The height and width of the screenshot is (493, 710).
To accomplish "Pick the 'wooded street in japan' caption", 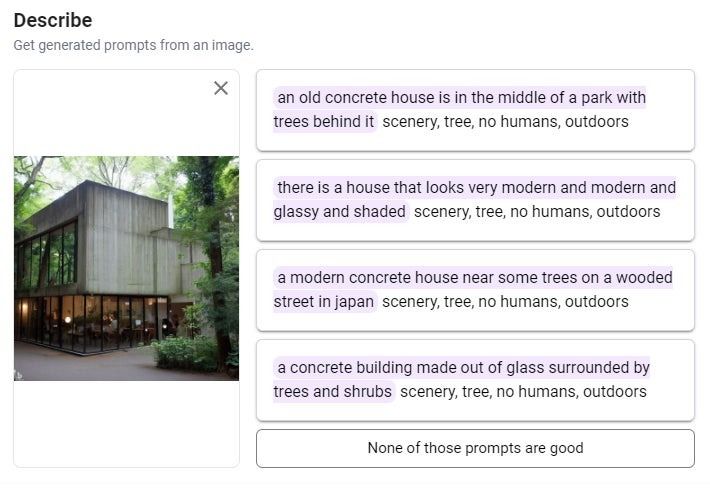I will [x=474, y=277].
